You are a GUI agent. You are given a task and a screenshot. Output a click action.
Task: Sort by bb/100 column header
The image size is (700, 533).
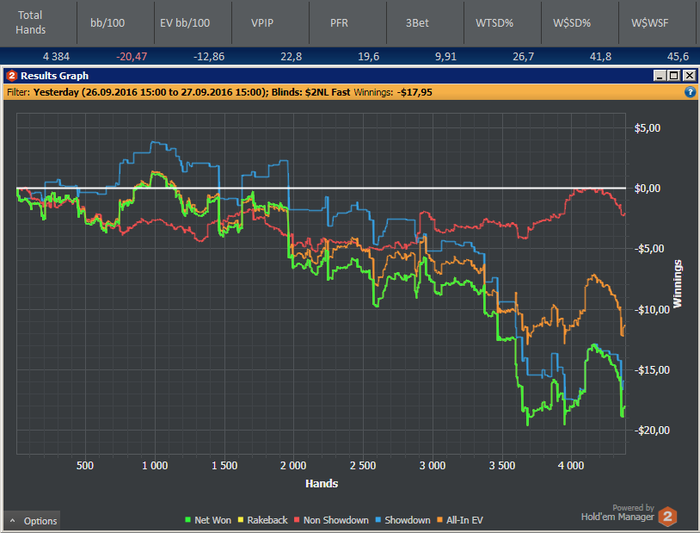point(108,23)
